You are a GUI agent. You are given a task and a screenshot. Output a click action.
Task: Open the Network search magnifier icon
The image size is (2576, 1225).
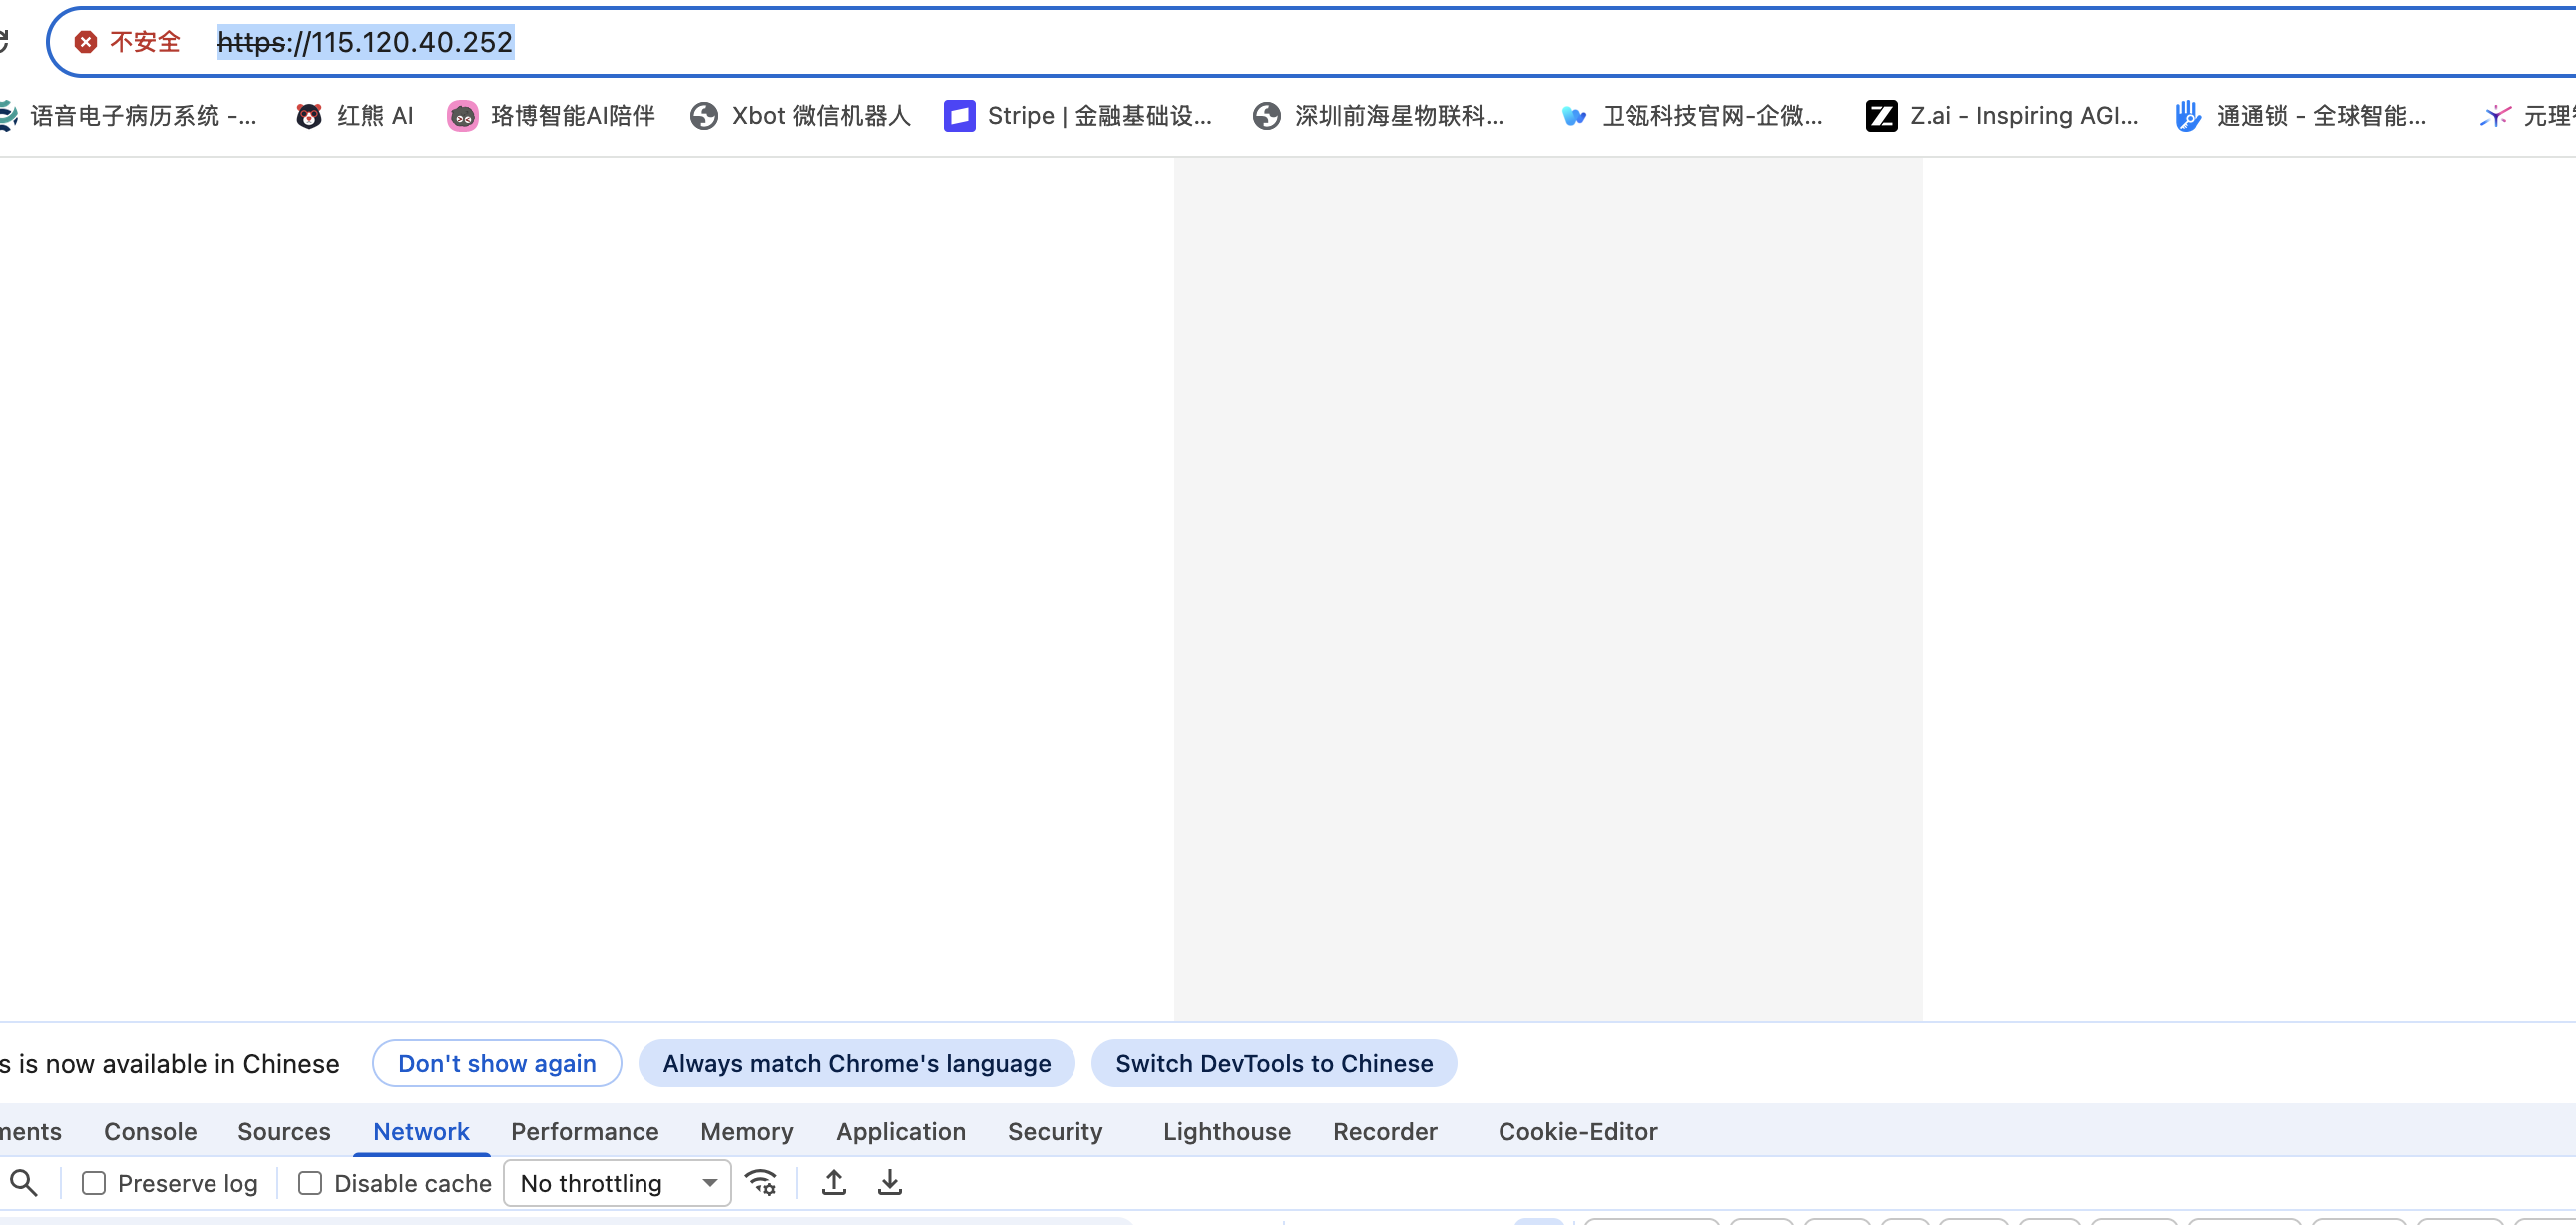[x=24, y=1183]
